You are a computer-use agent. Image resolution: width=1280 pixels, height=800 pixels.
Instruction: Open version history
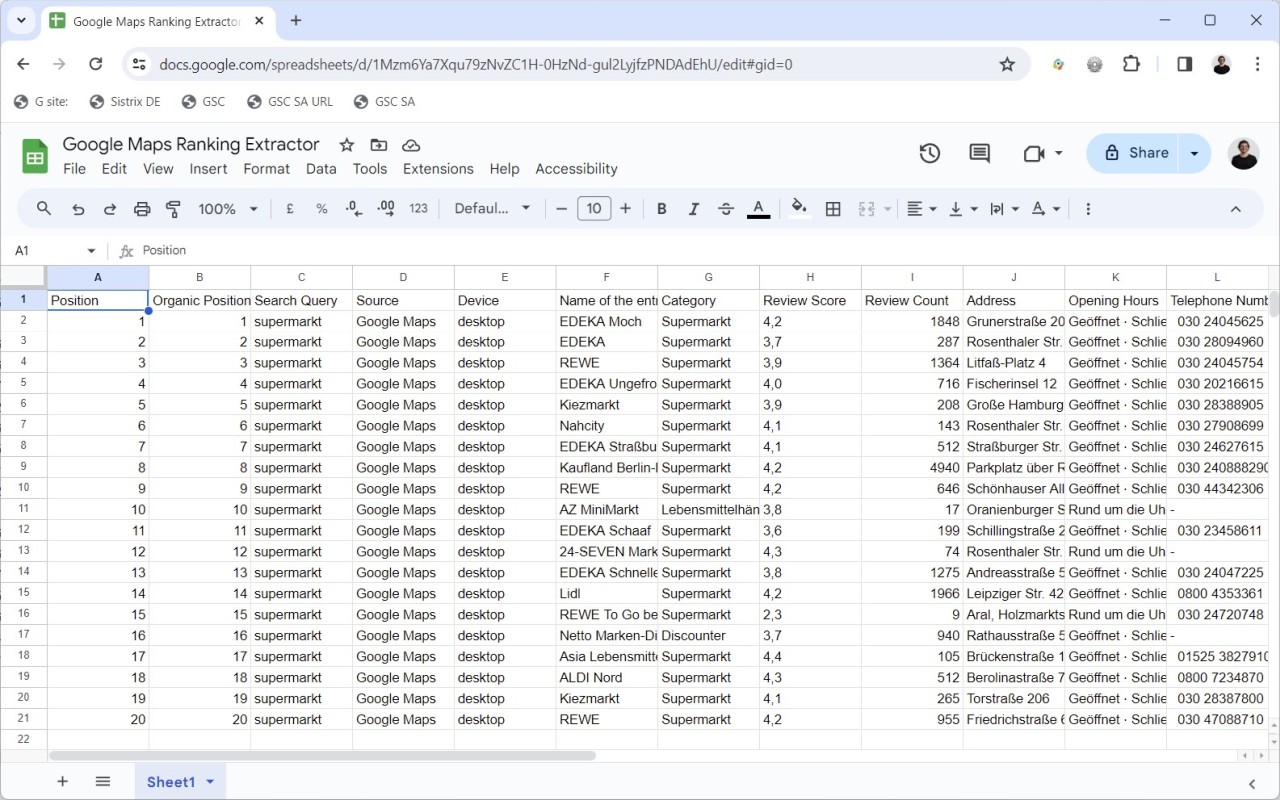tap(928, 153)
